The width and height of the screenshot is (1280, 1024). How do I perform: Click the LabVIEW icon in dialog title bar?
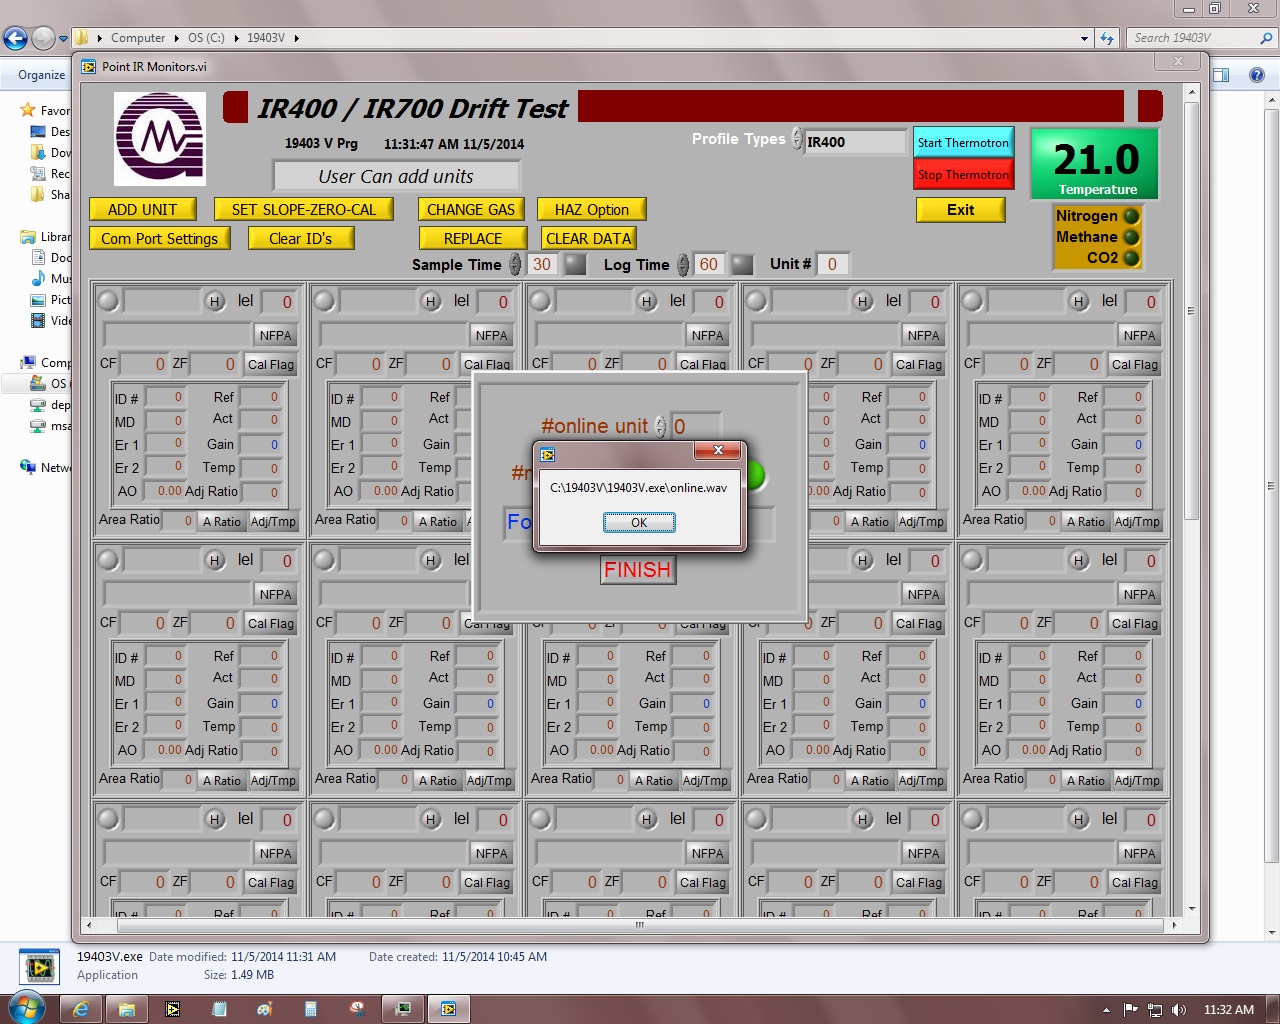click(547, 455)
